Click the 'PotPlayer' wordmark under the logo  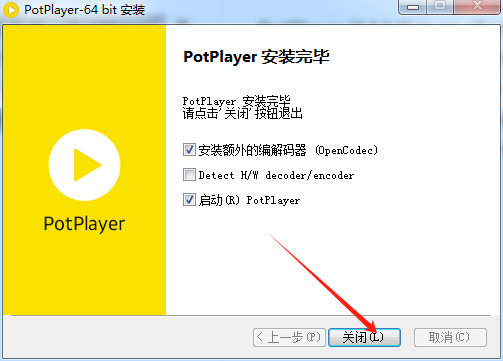point(84,224)
